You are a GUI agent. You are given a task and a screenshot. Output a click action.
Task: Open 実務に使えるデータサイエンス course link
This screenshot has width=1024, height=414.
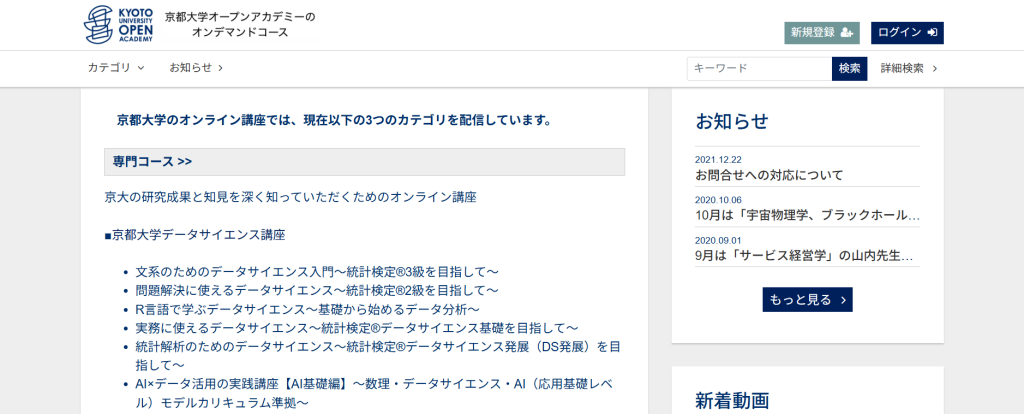[x=356, y=328]
